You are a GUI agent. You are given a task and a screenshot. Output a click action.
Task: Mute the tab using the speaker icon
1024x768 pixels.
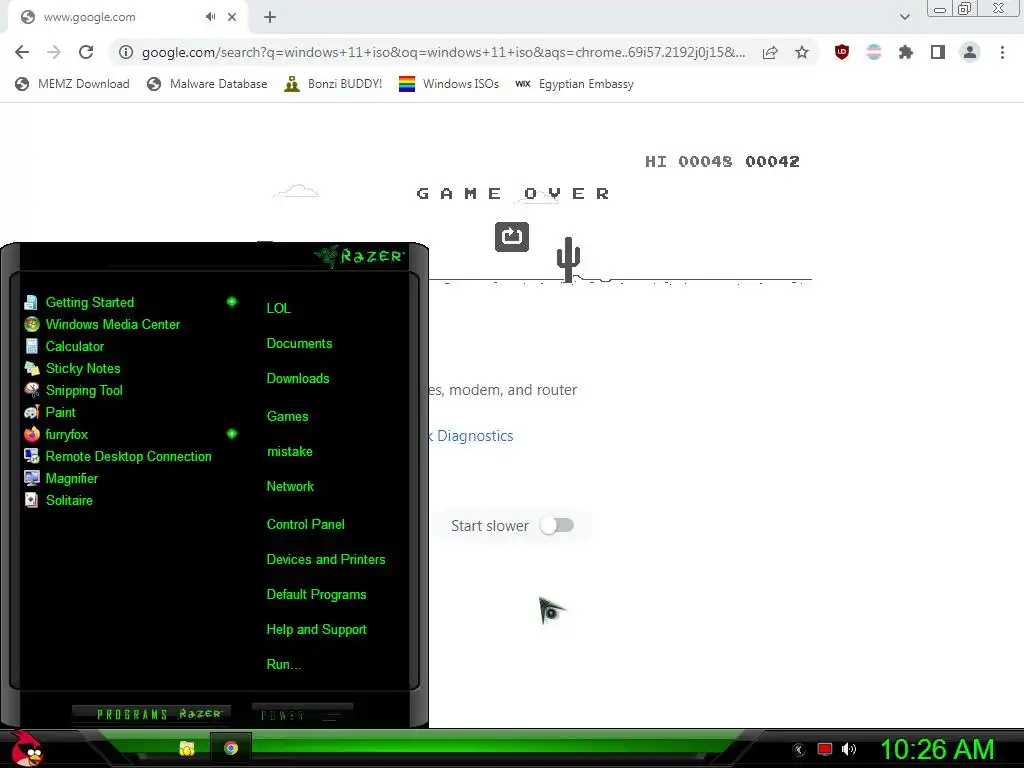point(210,17)
